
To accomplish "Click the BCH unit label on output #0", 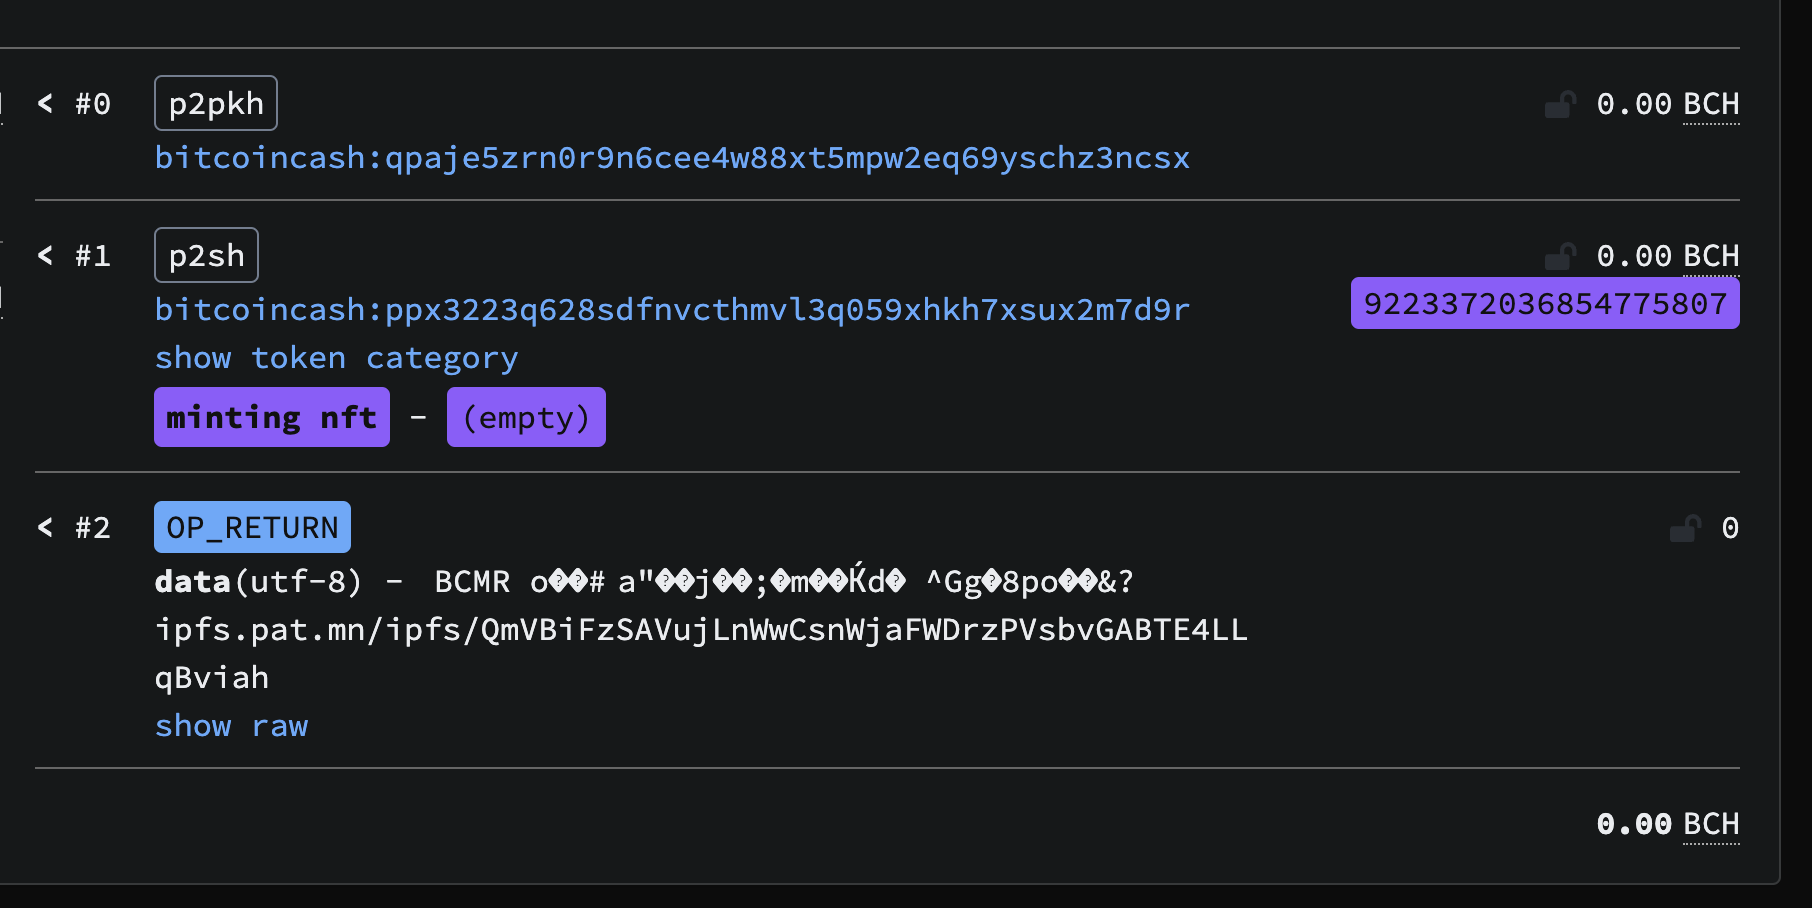I will tap(1711, 104).
